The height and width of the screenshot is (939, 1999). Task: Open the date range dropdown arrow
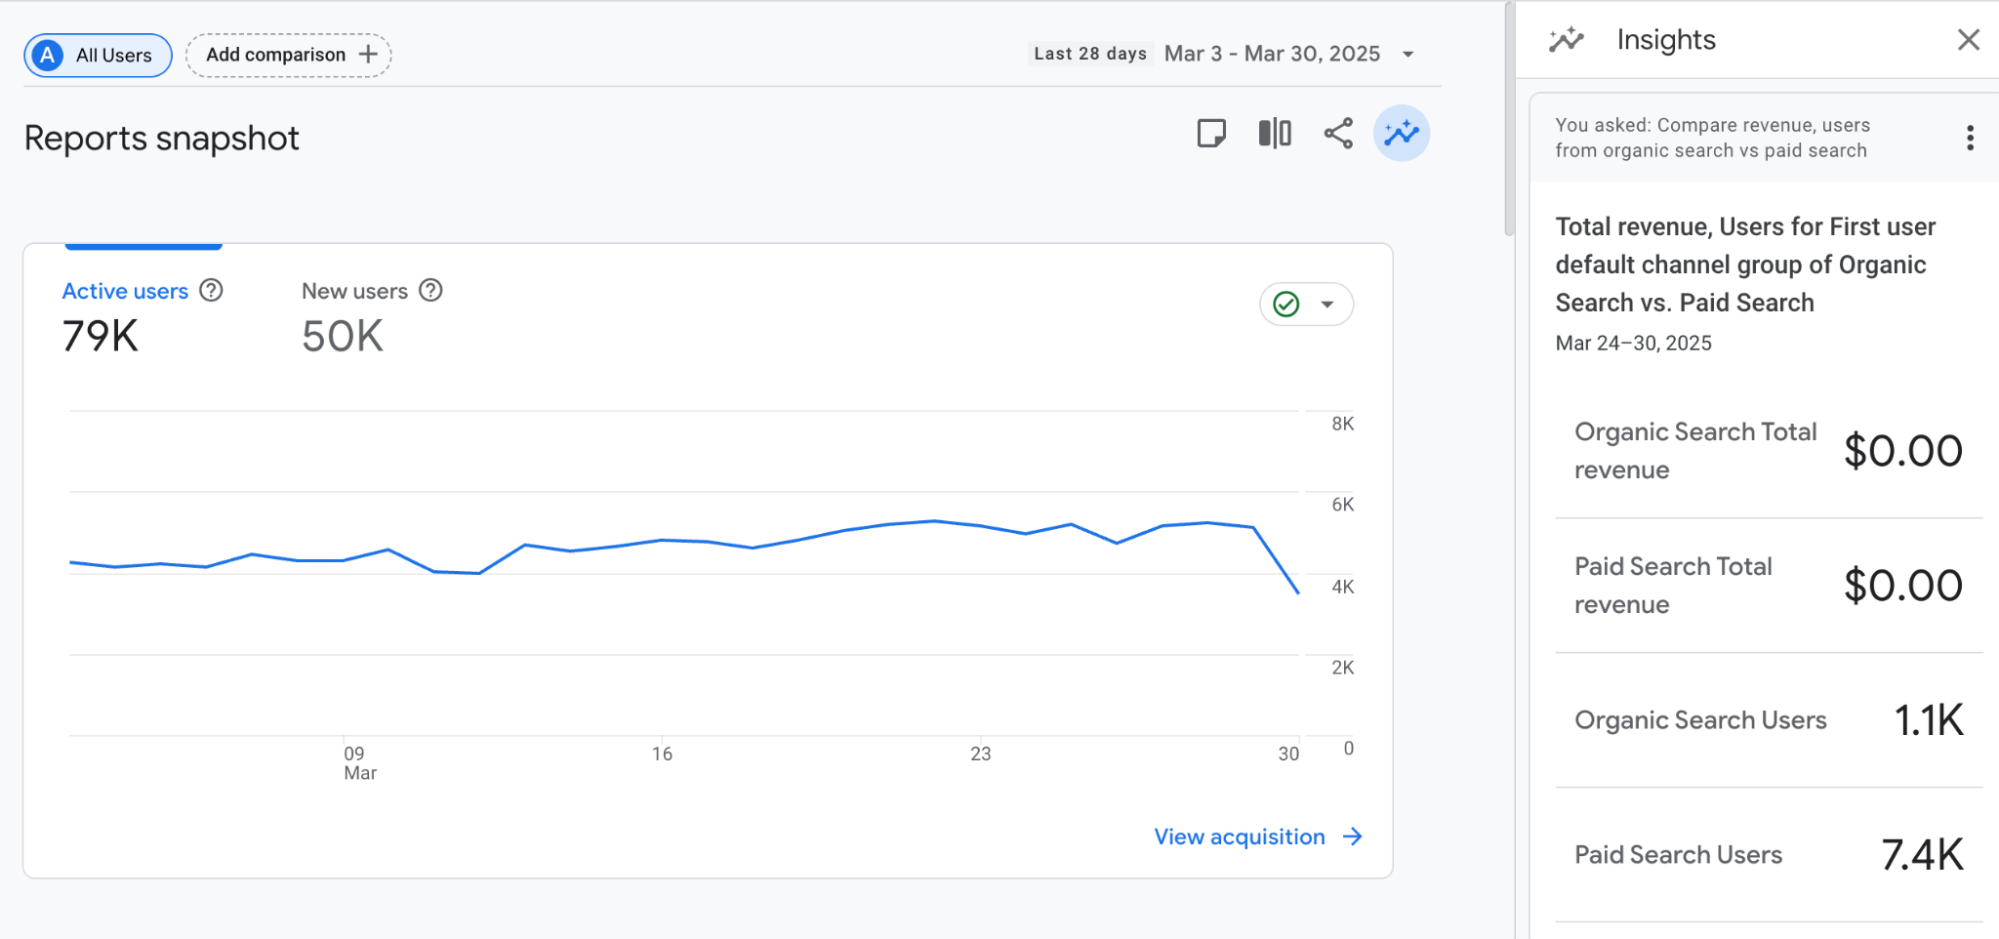coord(1408,54)
